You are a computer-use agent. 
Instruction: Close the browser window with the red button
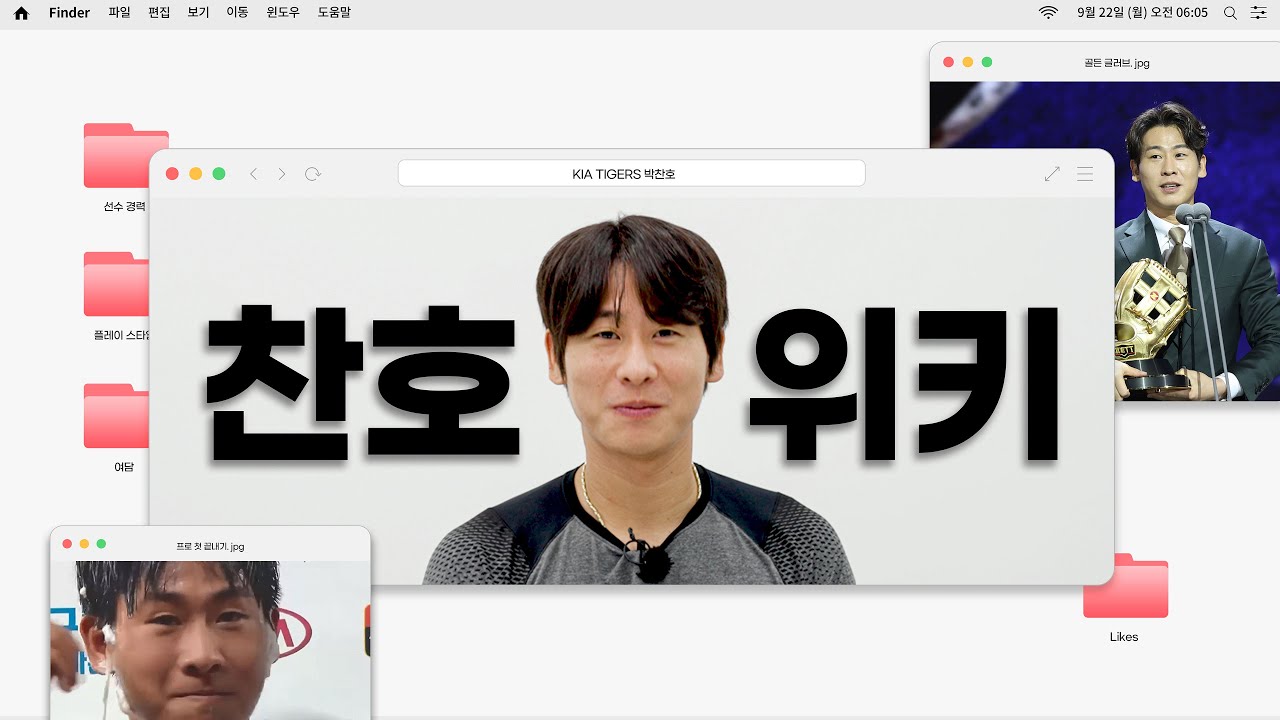172,174
